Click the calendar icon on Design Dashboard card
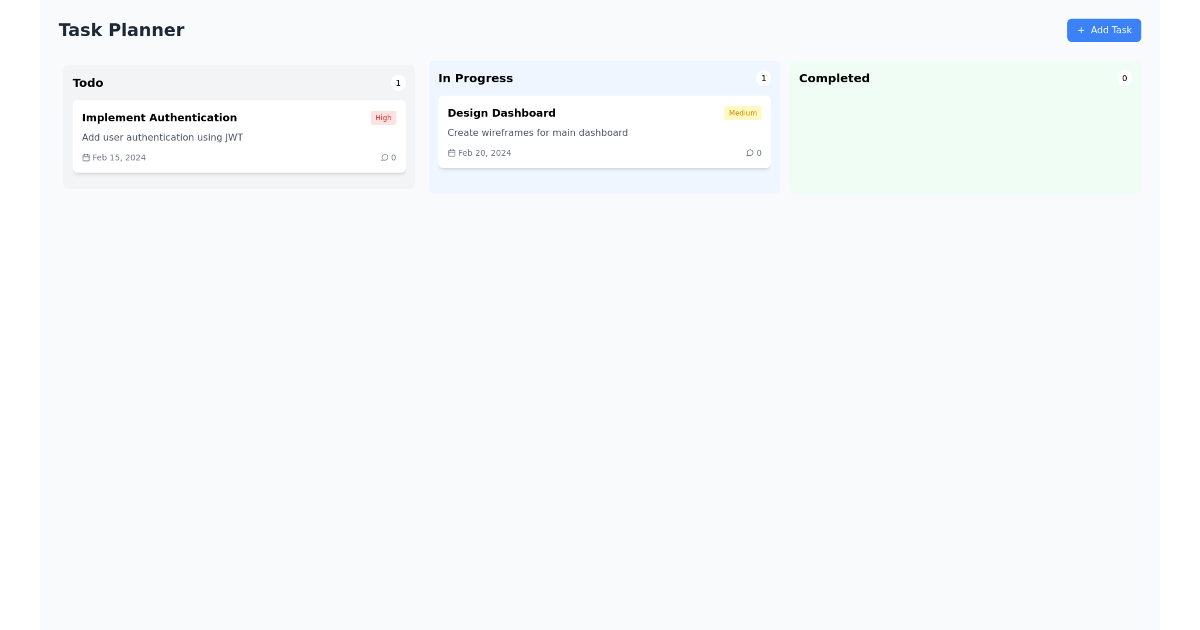This screenshot has height=630, width=1200. [452, 153]
